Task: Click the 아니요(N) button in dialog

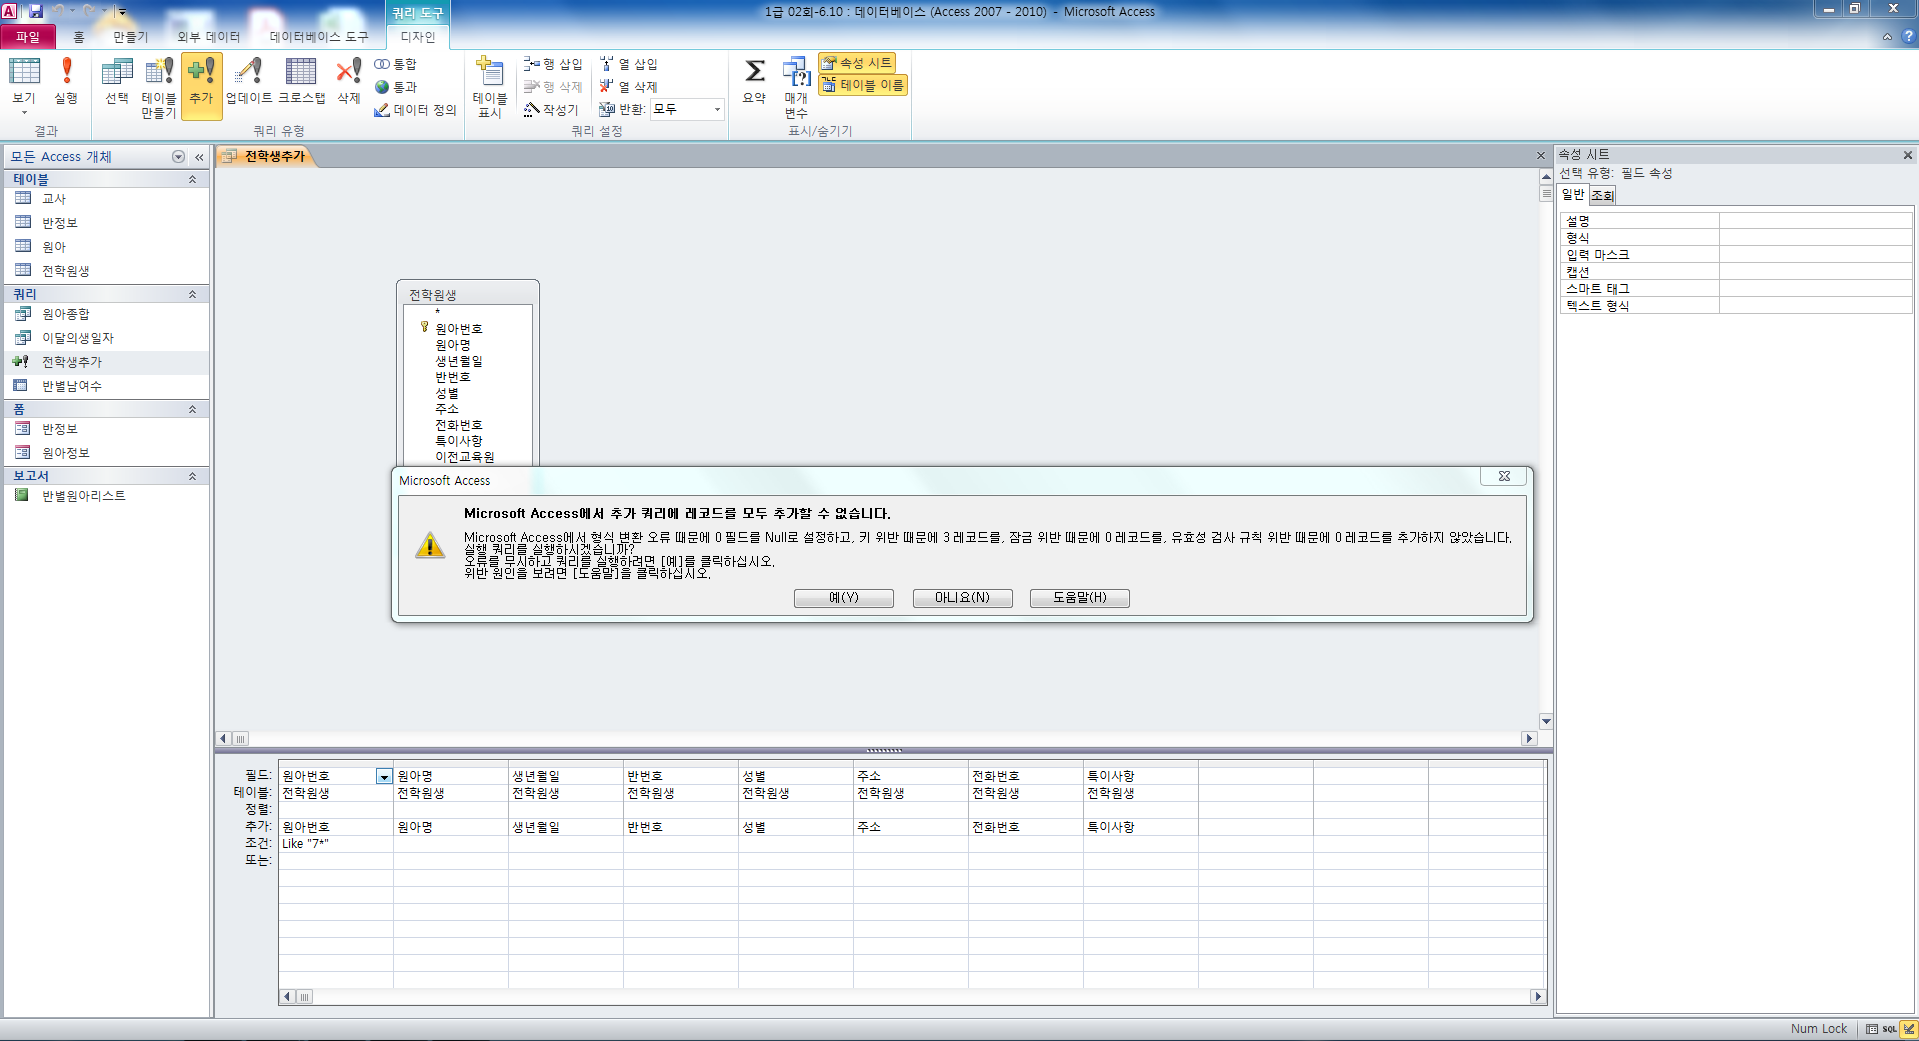Action: point(962,598)
